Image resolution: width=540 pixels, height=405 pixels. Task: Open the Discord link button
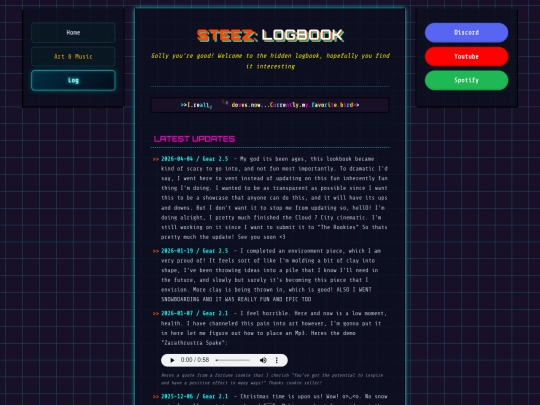coord(466,33)
